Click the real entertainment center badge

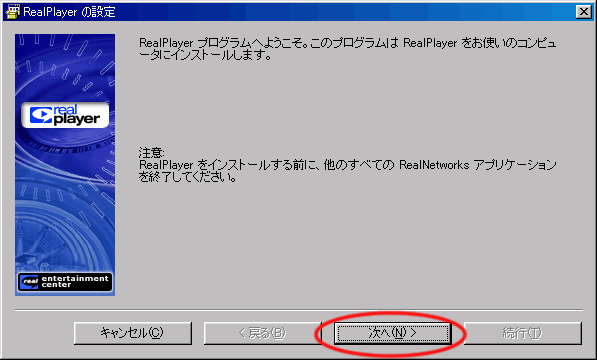coord(65,282)
